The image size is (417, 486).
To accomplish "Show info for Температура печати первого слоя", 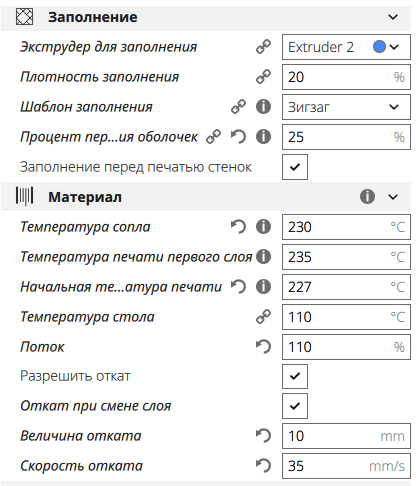I will click(x=263, y=257).
